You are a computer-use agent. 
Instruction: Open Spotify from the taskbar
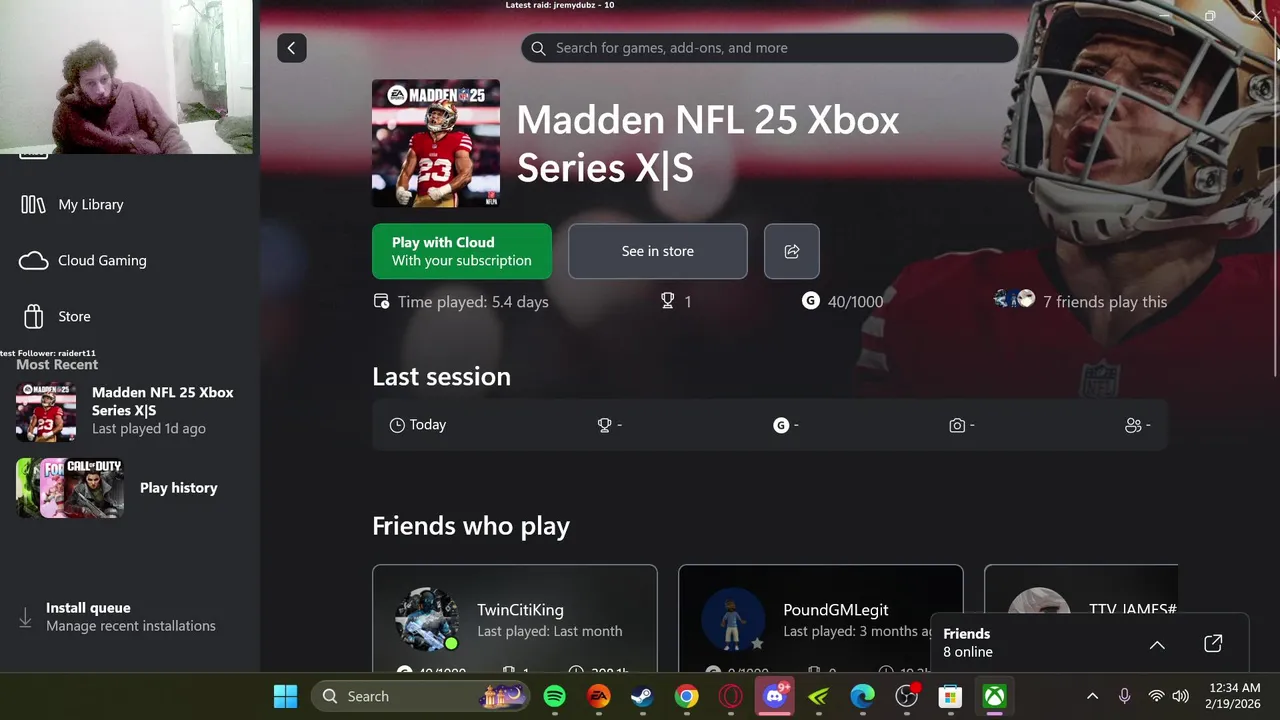pyautogui.click(x=555, y=696)
